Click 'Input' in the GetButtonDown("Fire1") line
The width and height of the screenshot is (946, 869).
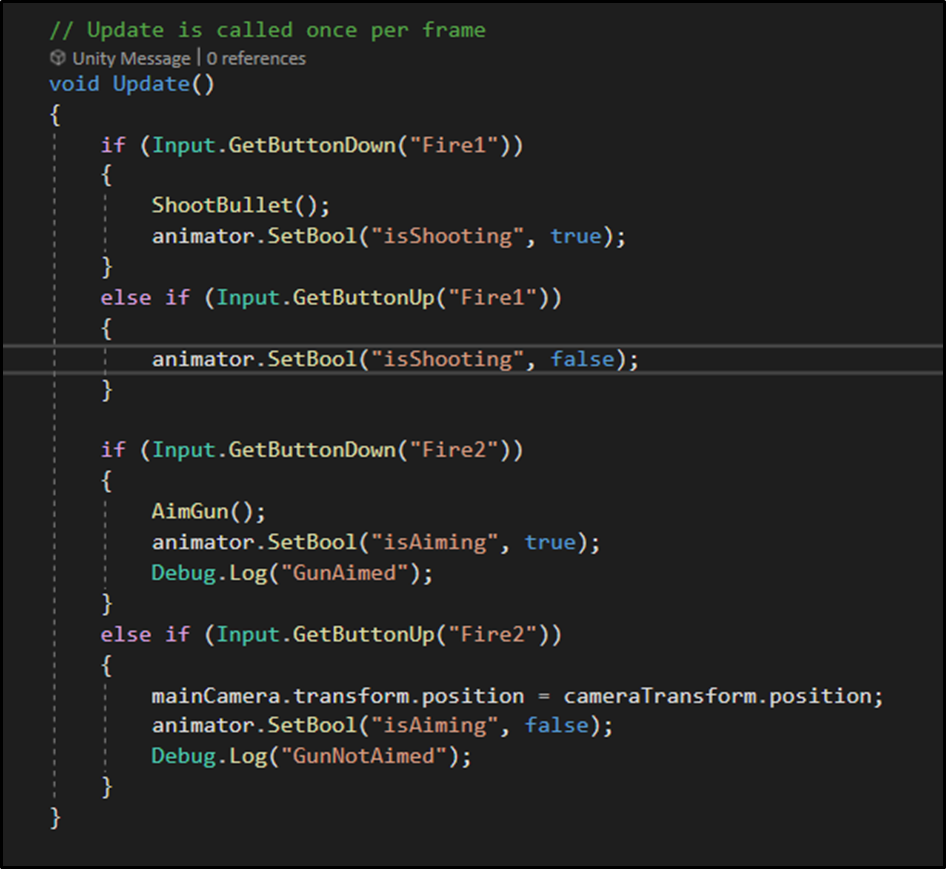(x=183, y=145)
